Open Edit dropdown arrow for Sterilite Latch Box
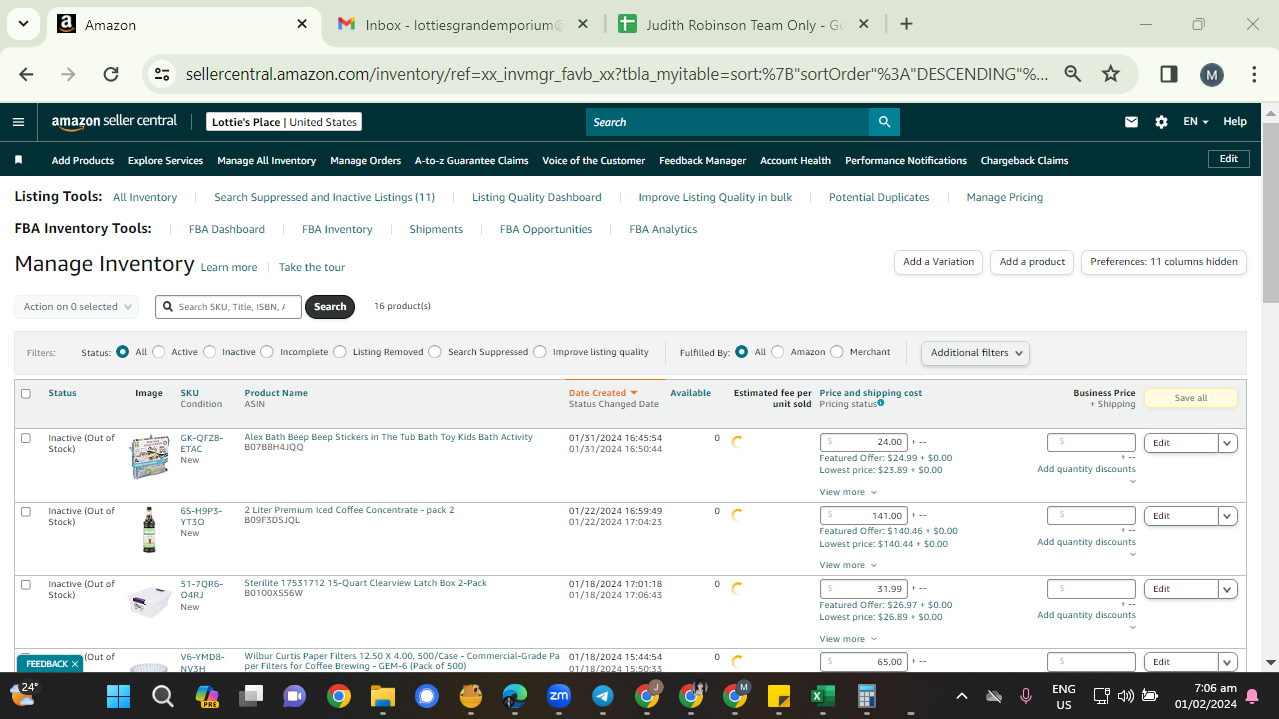1279x719 pixels. coord(1228,589)
